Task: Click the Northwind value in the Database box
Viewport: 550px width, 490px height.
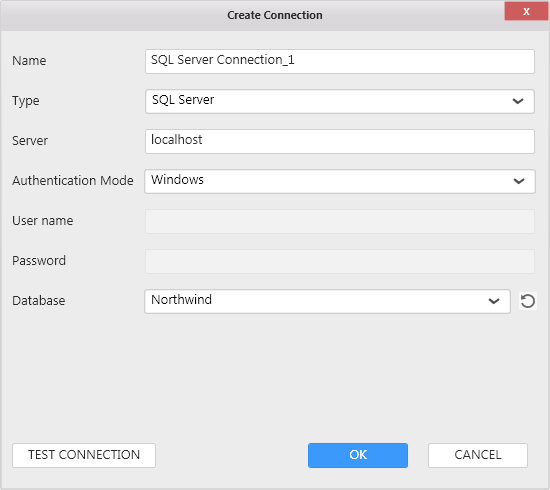Action: 181,300
